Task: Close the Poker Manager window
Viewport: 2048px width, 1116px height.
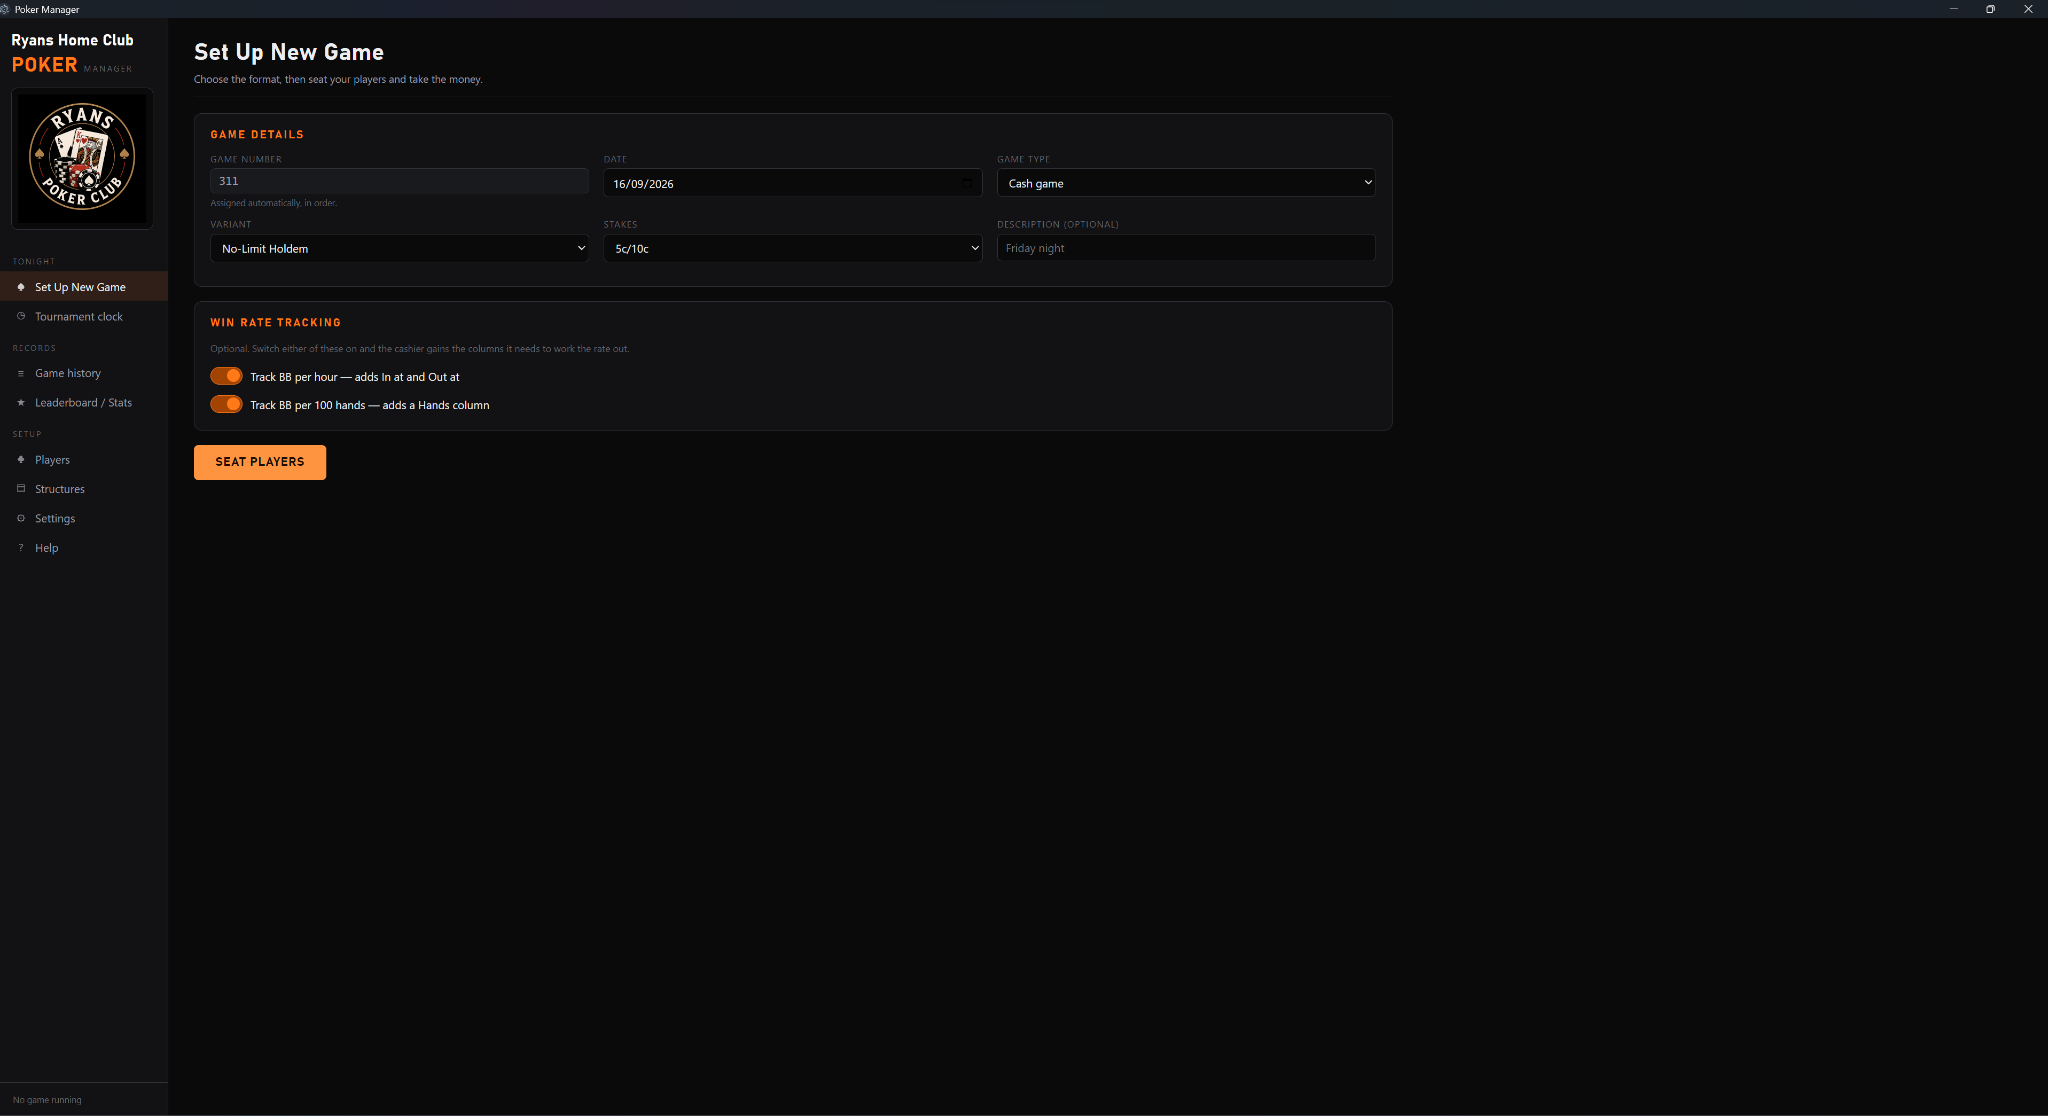Action: [x=2028, y=9]
